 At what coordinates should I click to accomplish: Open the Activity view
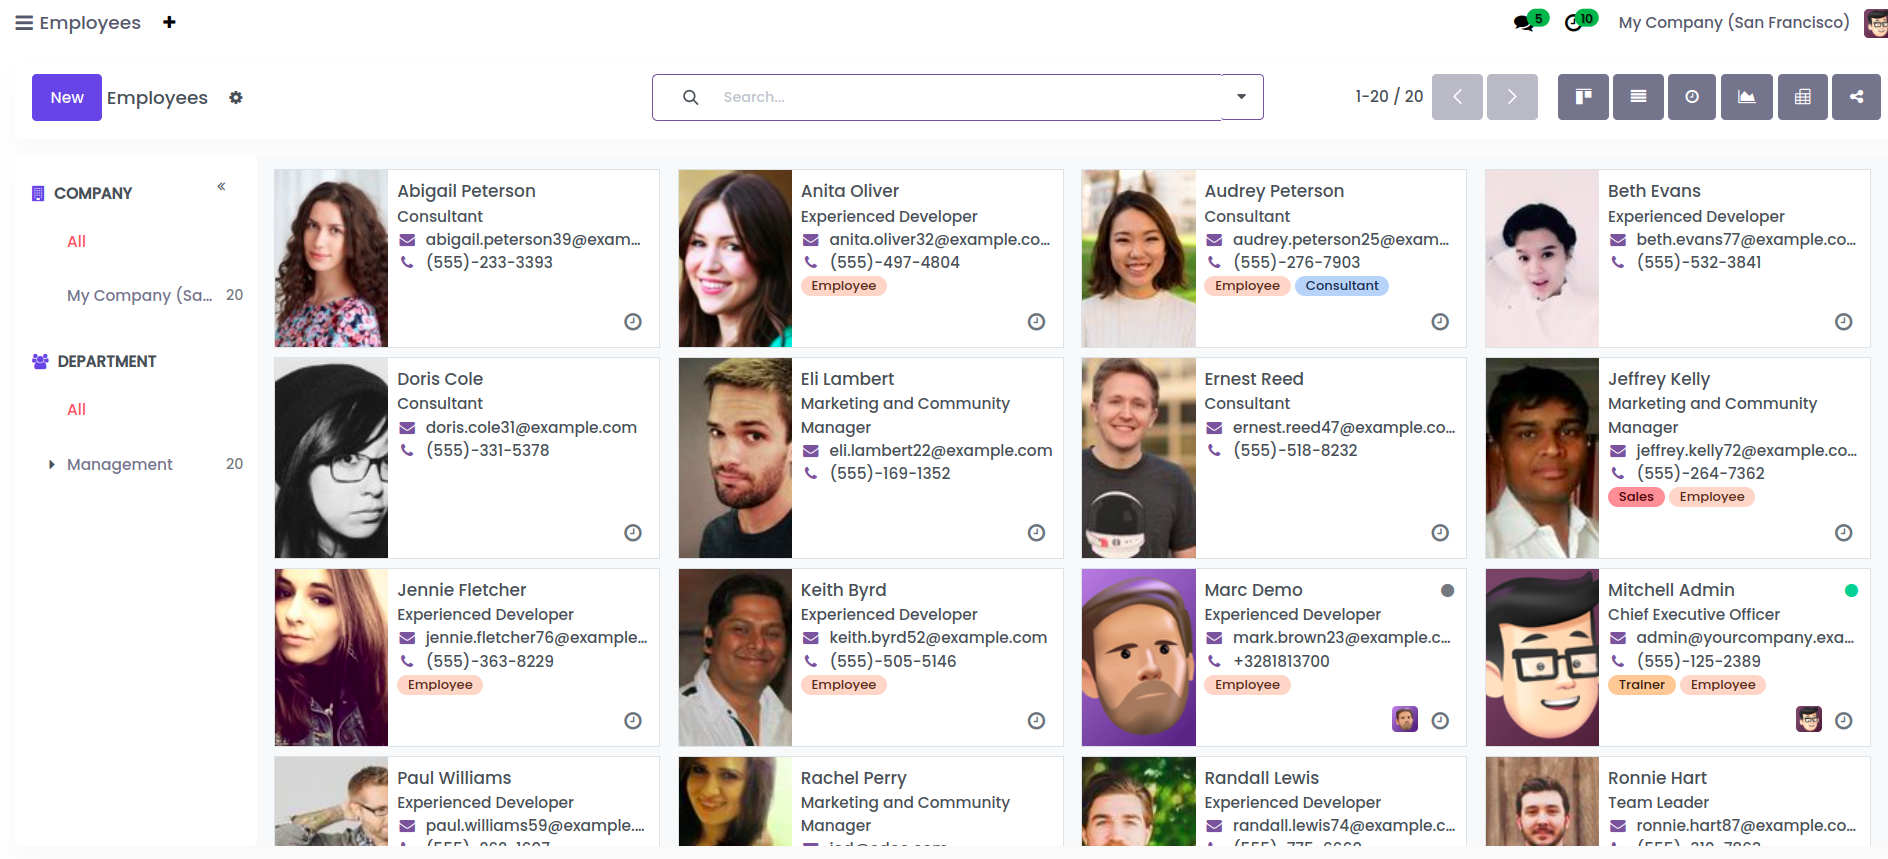click(x=1692, y=97)
